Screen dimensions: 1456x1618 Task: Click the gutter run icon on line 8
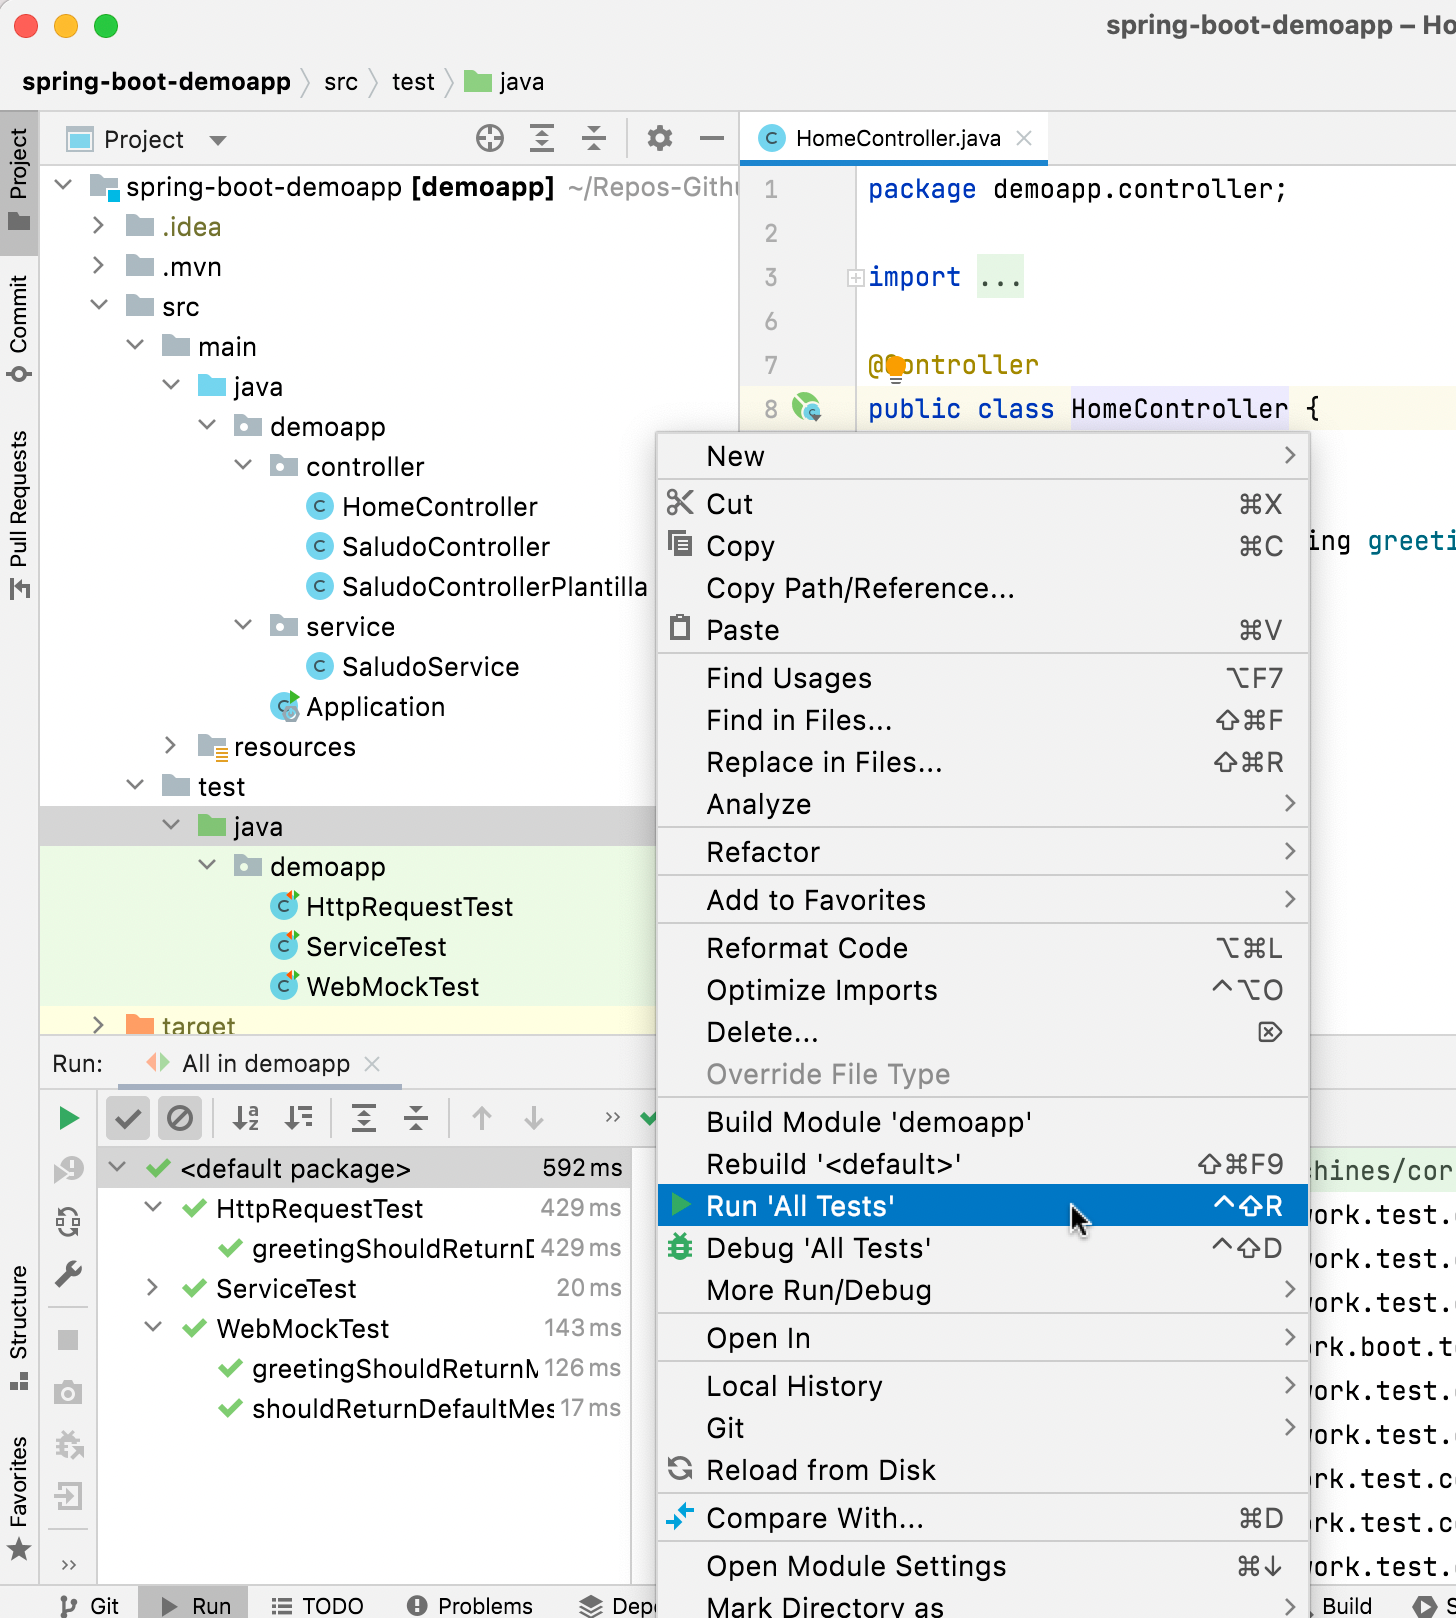click(807, 408)
